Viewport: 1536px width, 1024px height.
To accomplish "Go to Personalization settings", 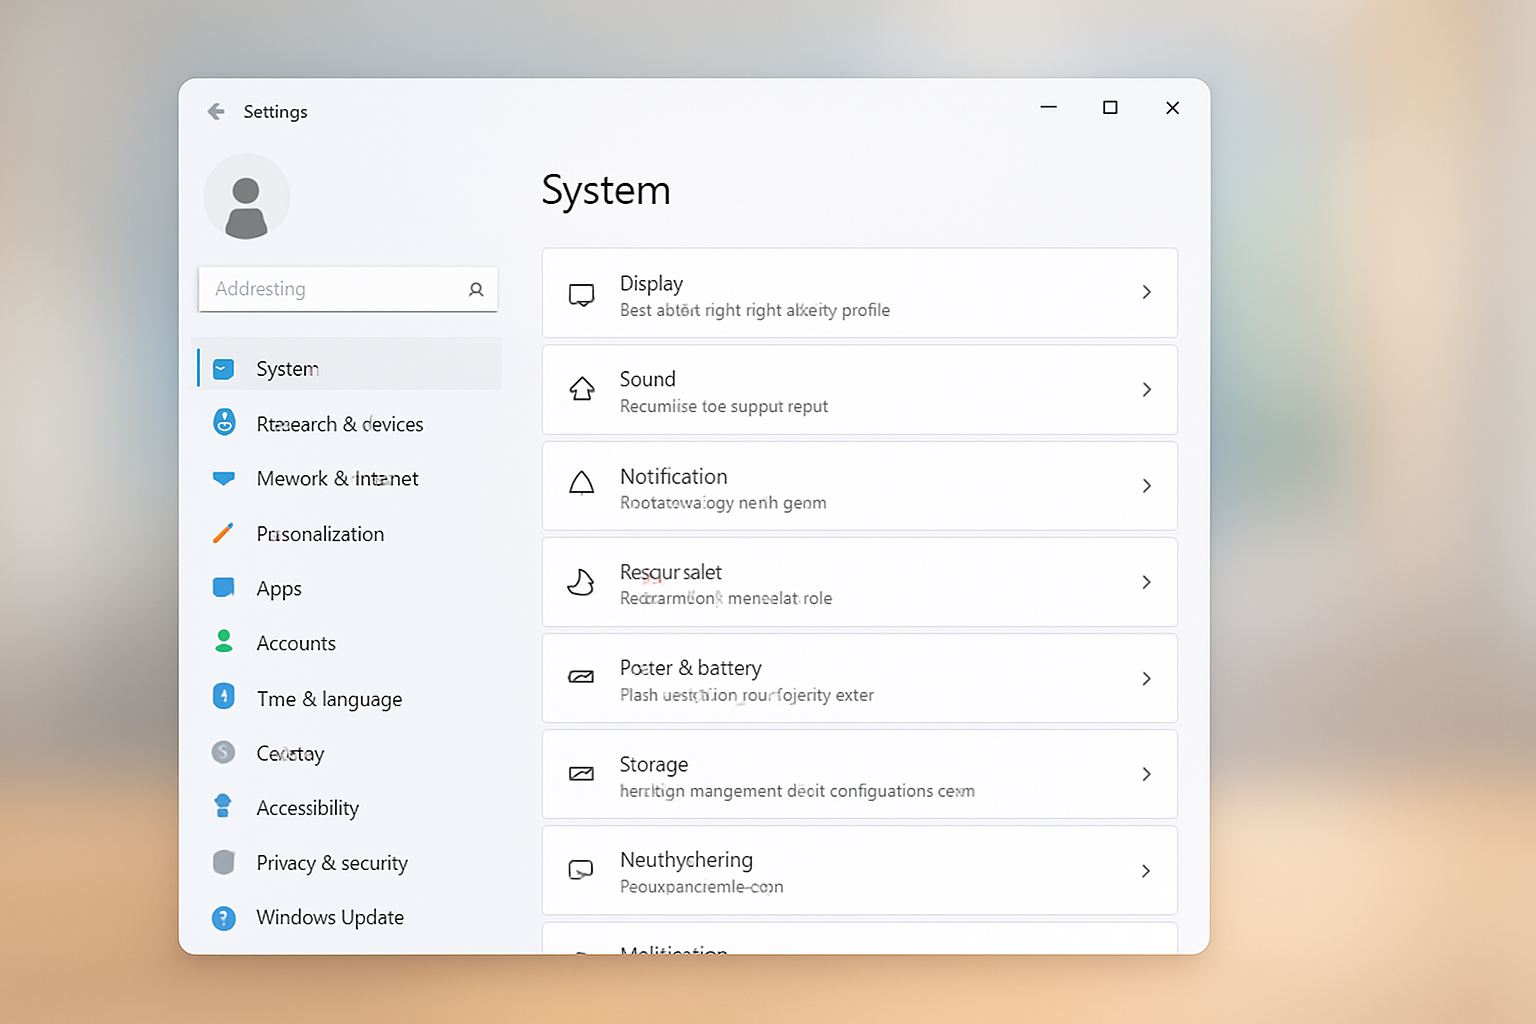I will [x=349, y=534].
